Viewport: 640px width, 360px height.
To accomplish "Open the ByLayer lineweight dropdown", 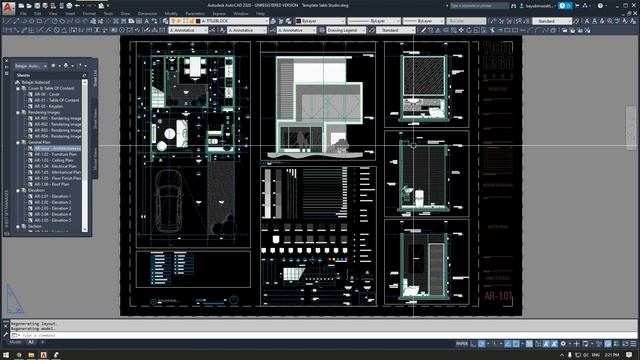I will [x=424, y=21].
